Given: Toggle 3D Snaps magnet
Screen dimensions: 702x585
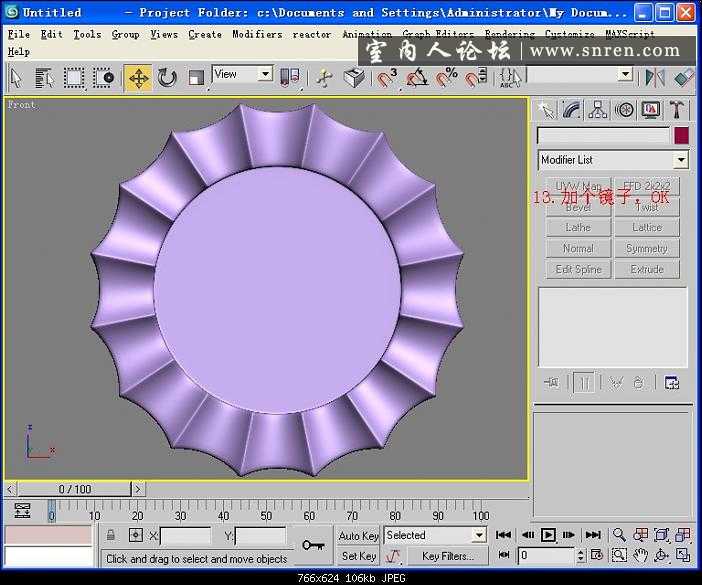Looking at the screenshot, I should [386, 78].
